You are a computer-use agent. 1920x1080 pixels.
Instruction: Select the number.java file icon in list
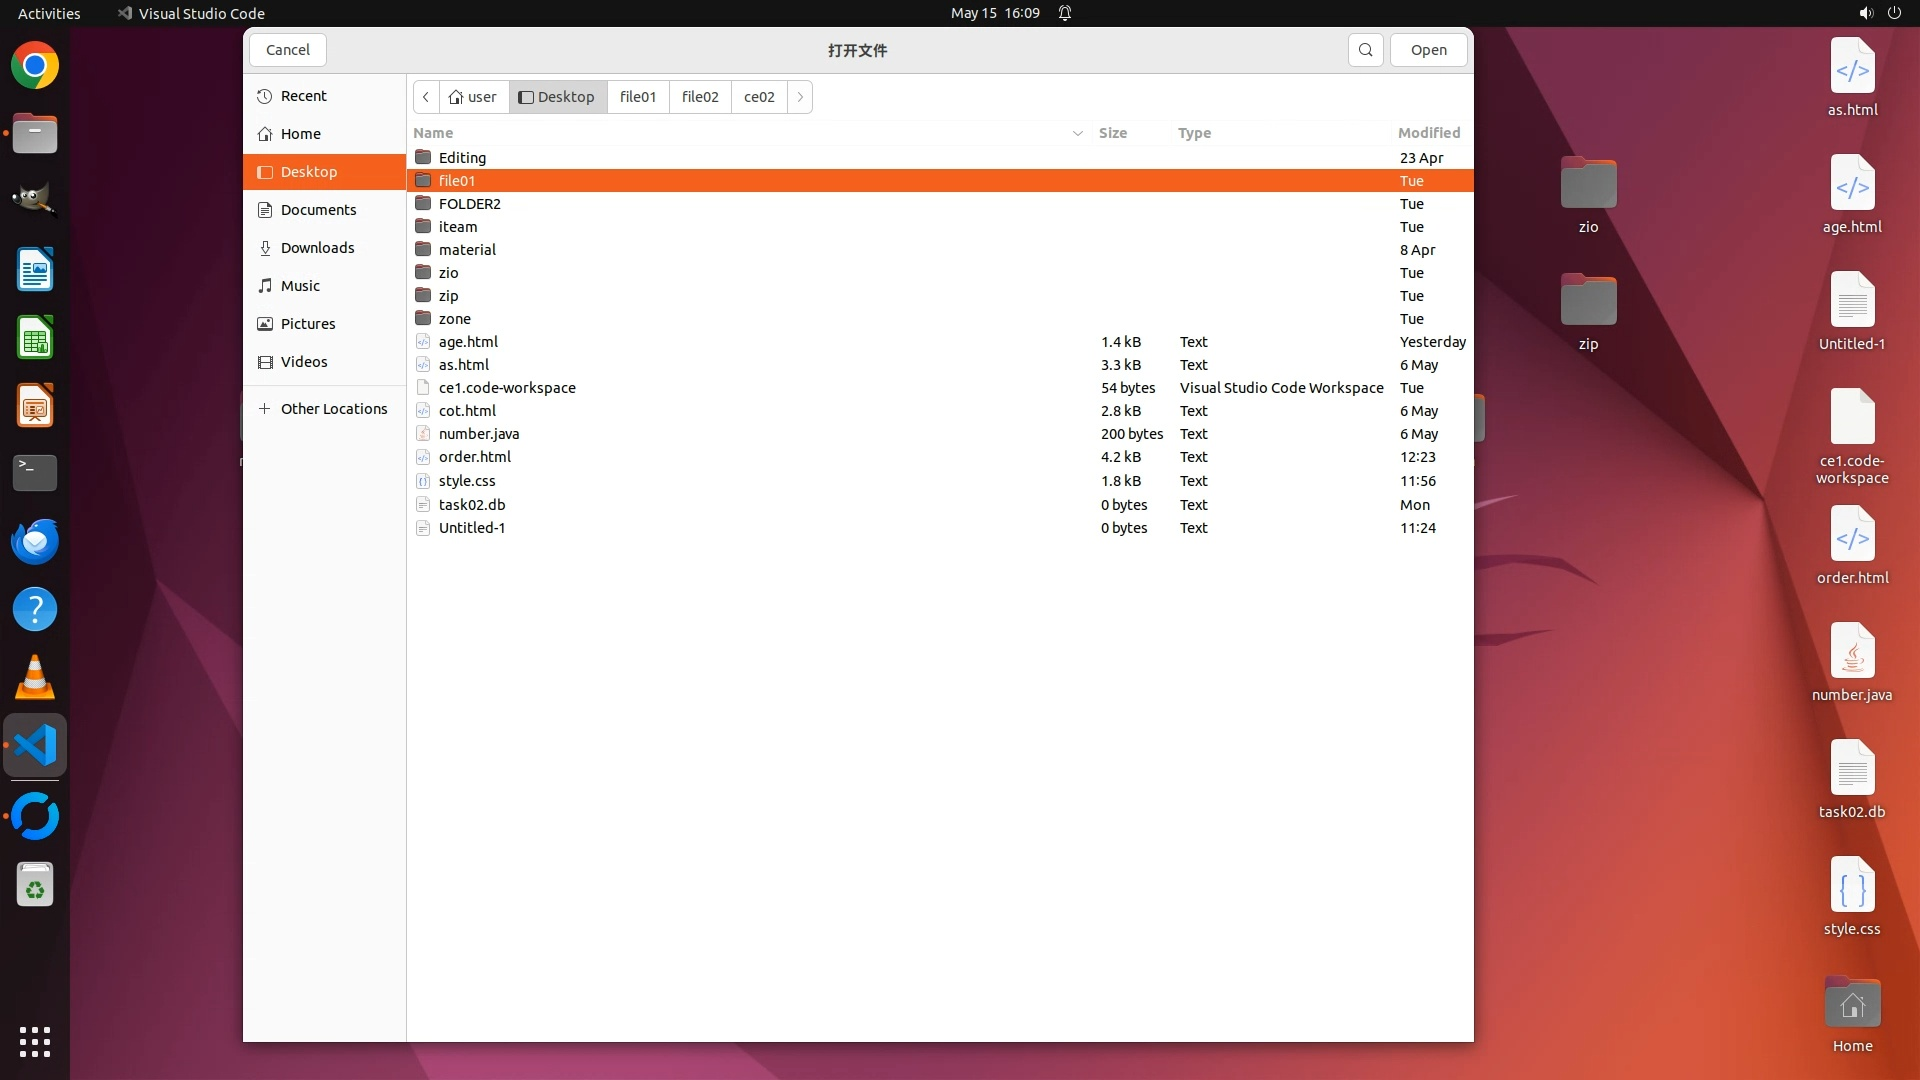point(423,434)
